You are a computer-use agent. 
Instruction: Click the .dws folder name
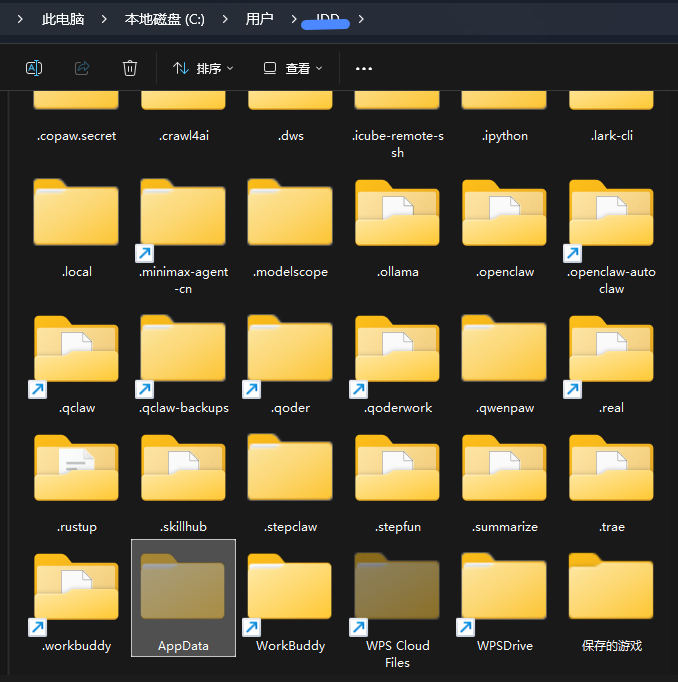click(291, 136)
